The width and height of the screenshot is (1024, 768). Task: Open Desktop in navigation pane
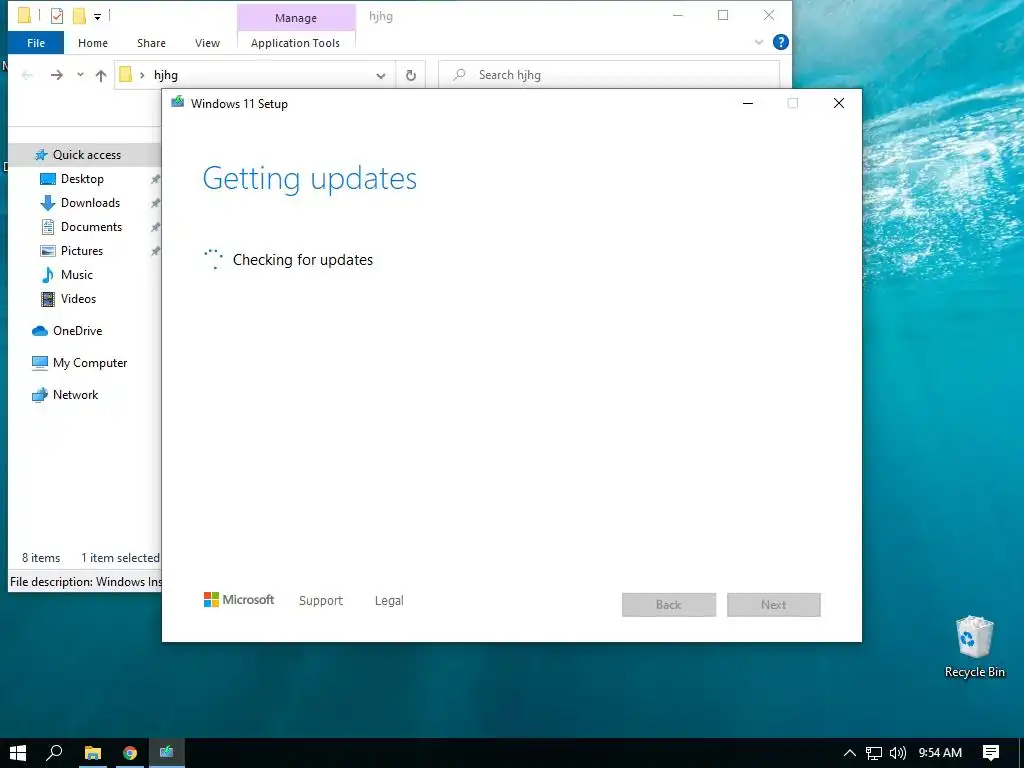82,179
